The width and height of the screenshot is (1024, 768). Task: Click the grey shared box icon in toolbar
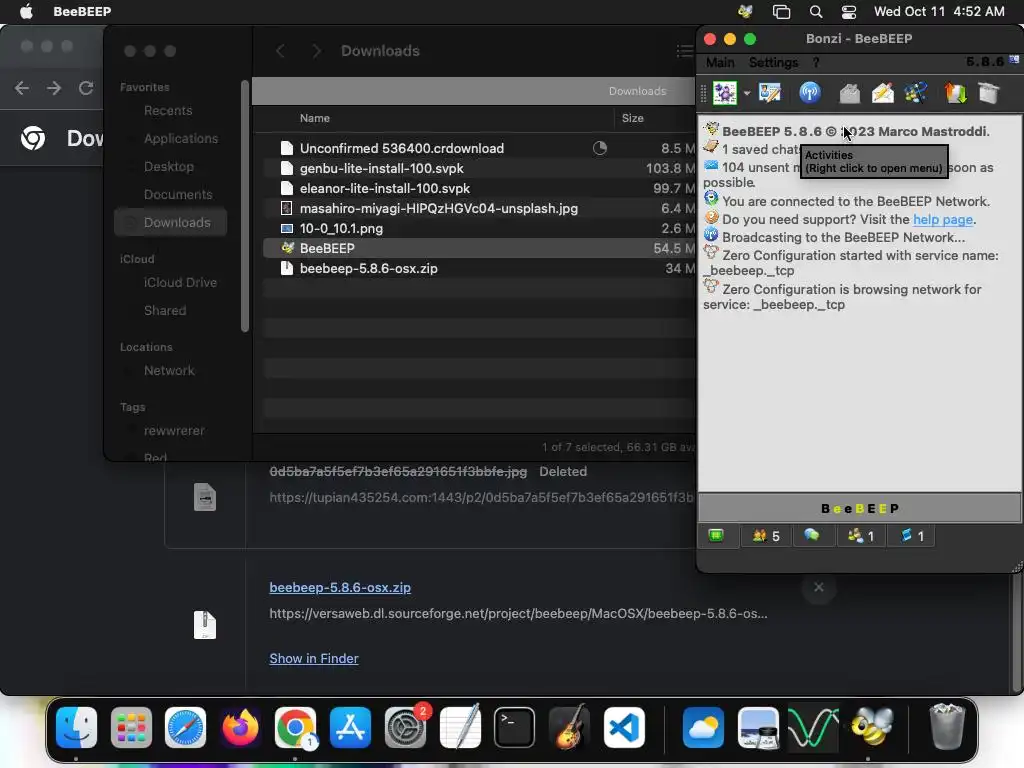click(989, 93)
